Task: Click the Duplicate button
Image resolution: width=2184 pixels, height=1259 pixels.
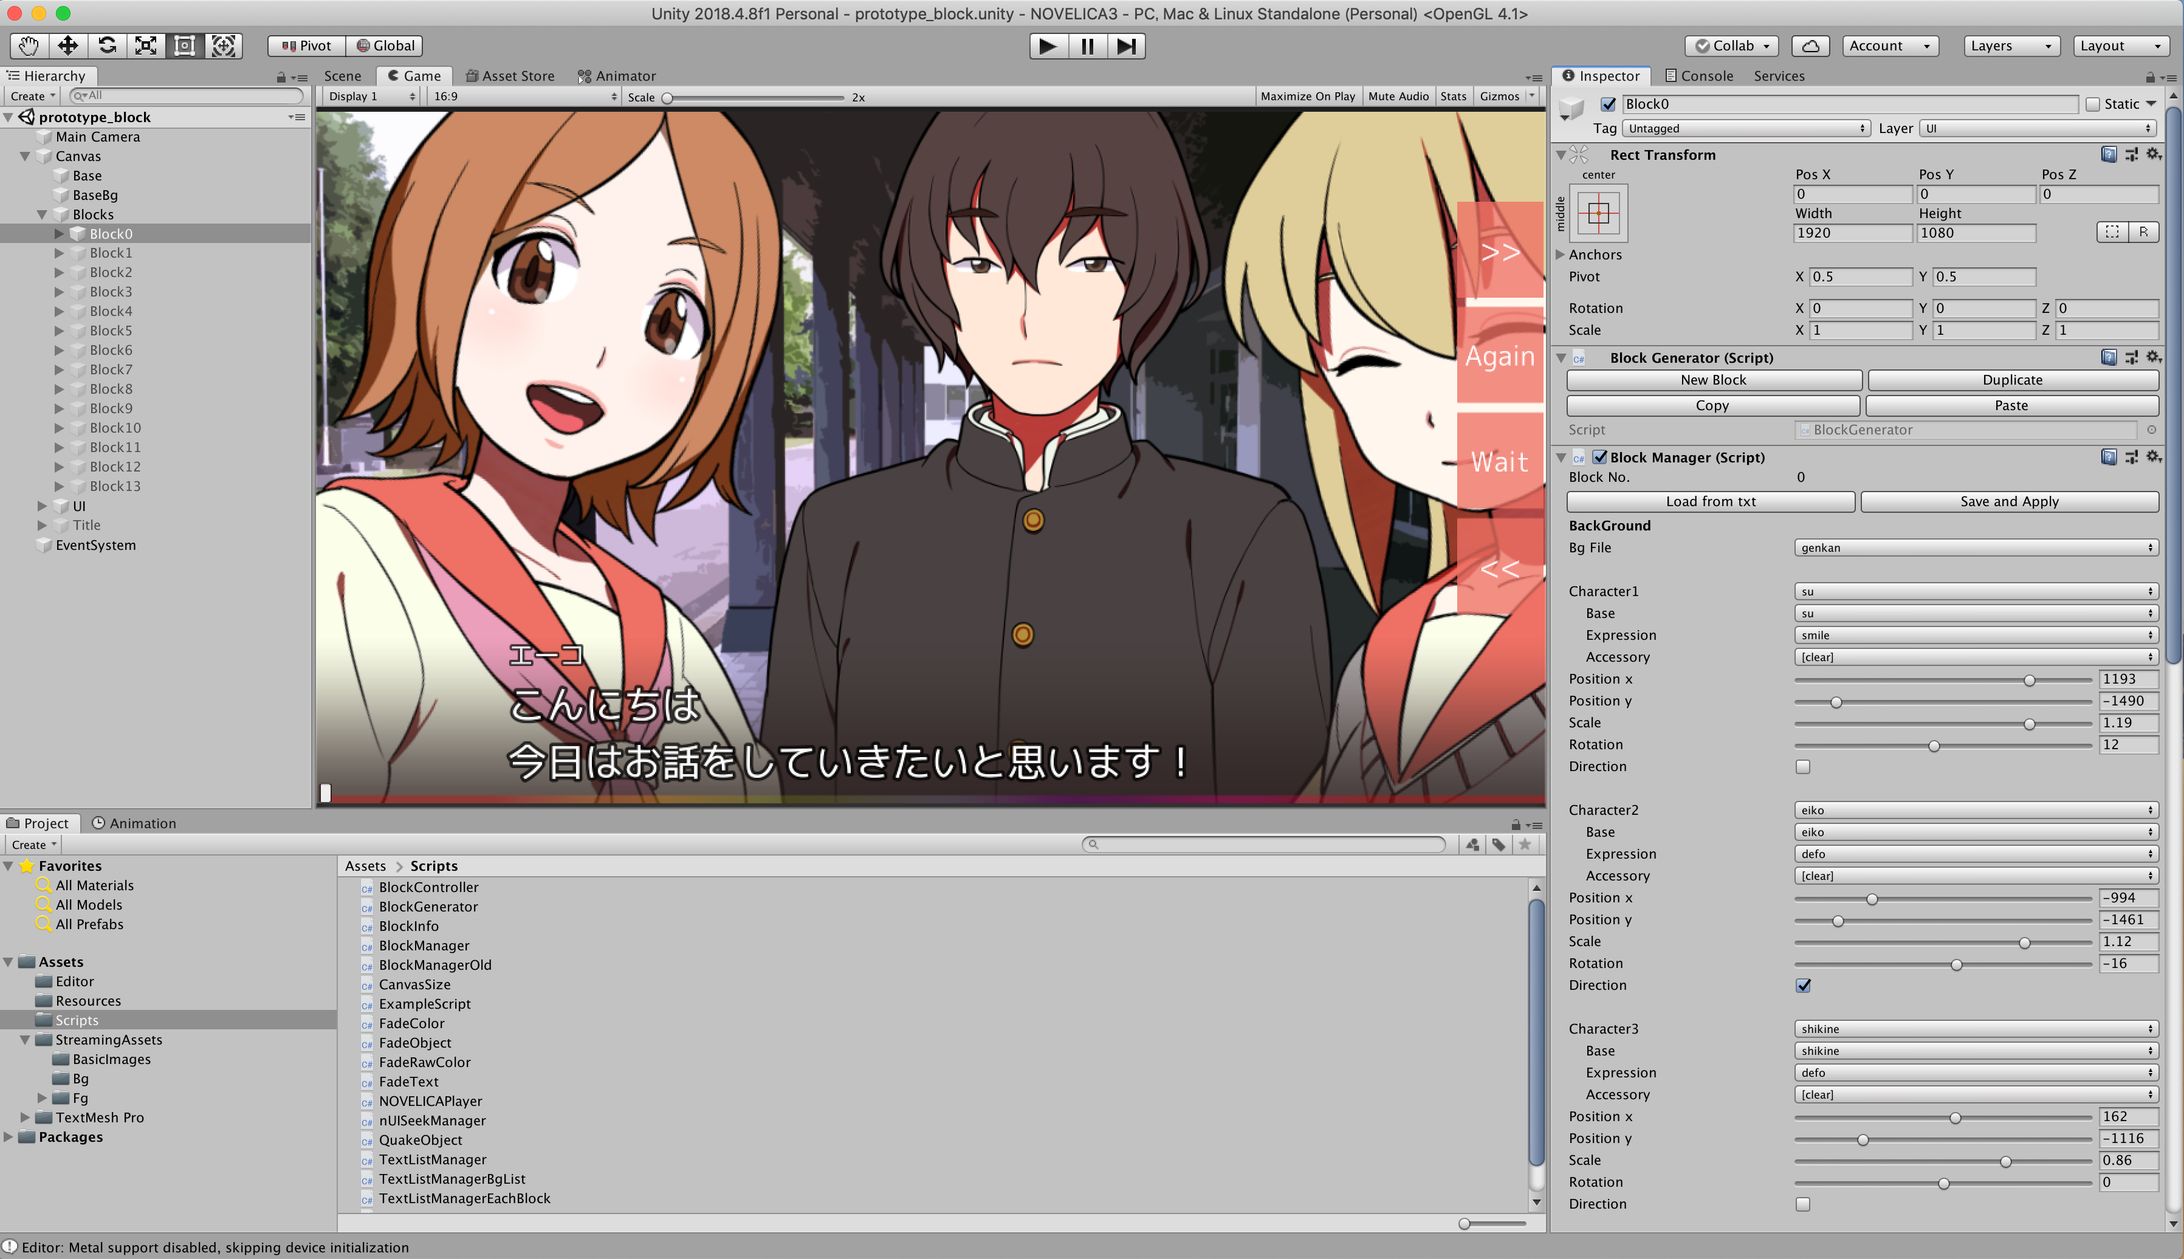Action: pos(2012,380)
